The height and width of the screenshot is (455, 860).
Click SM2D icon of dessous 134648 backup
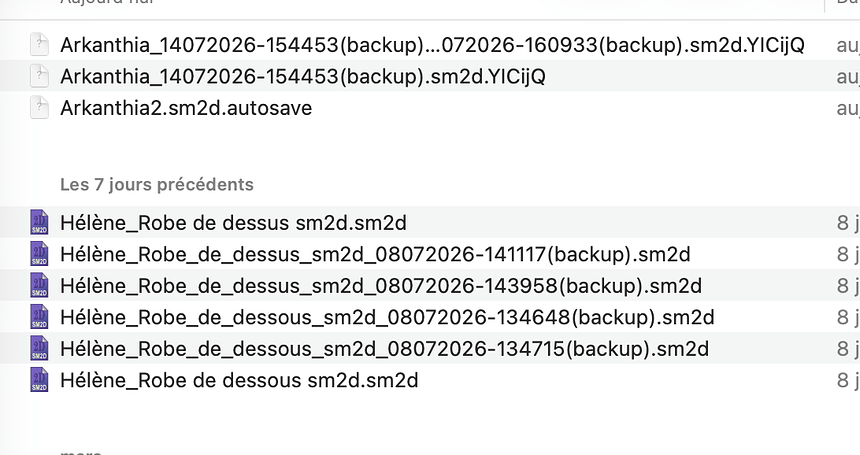pyautogui.click(x=39, y=317)
